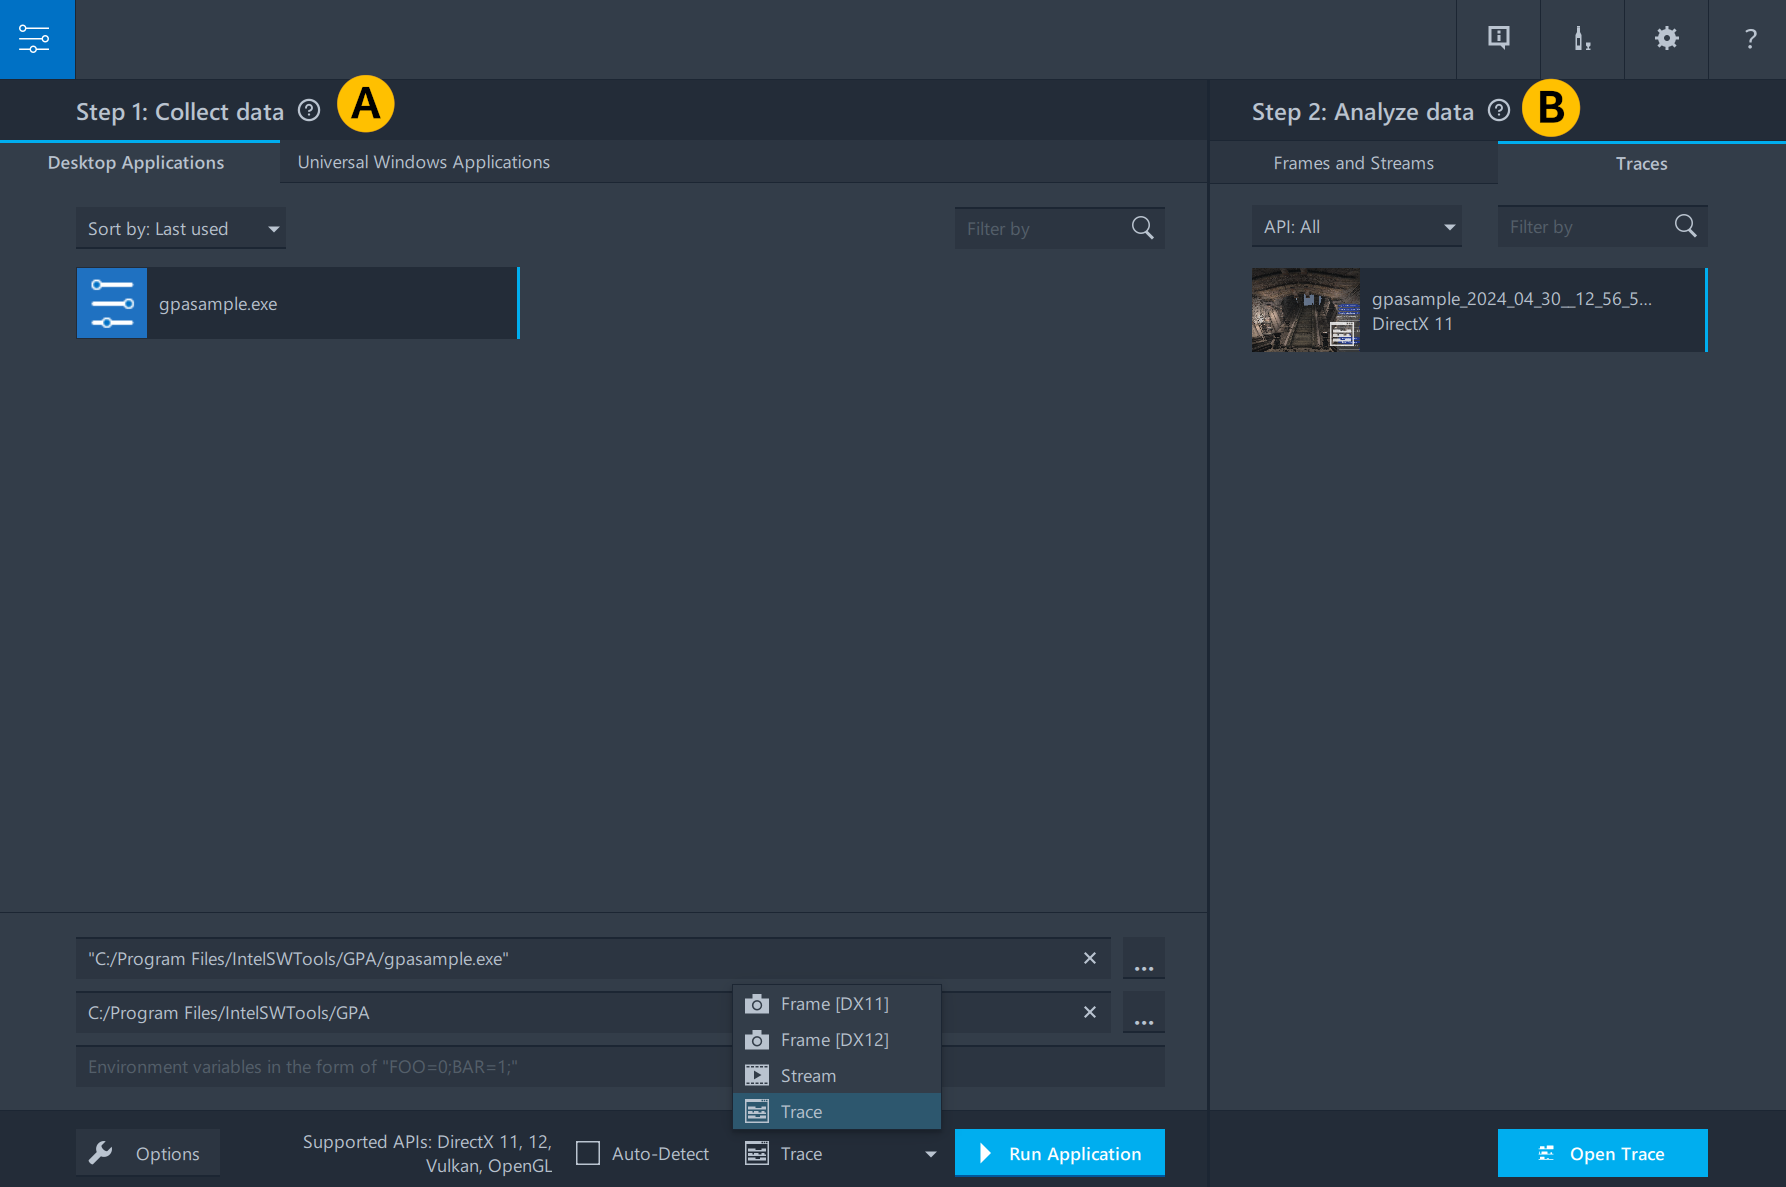Clear the application path with X icon
1786x1187 pixels.
[1089, 958]
